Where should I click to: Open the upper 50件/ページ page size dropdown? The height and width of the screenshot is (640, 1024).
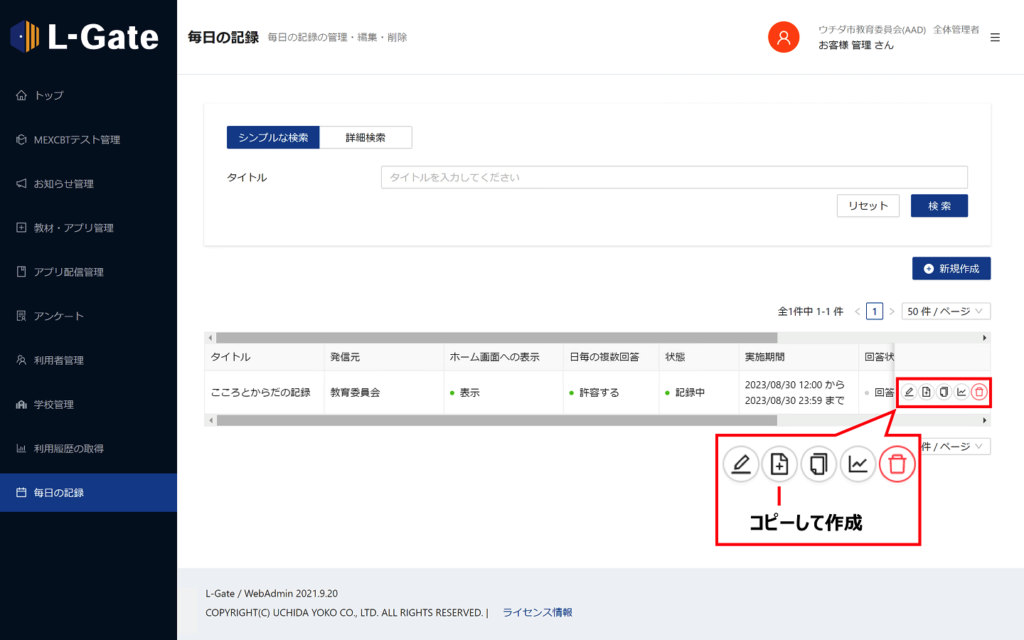(944, 311)
